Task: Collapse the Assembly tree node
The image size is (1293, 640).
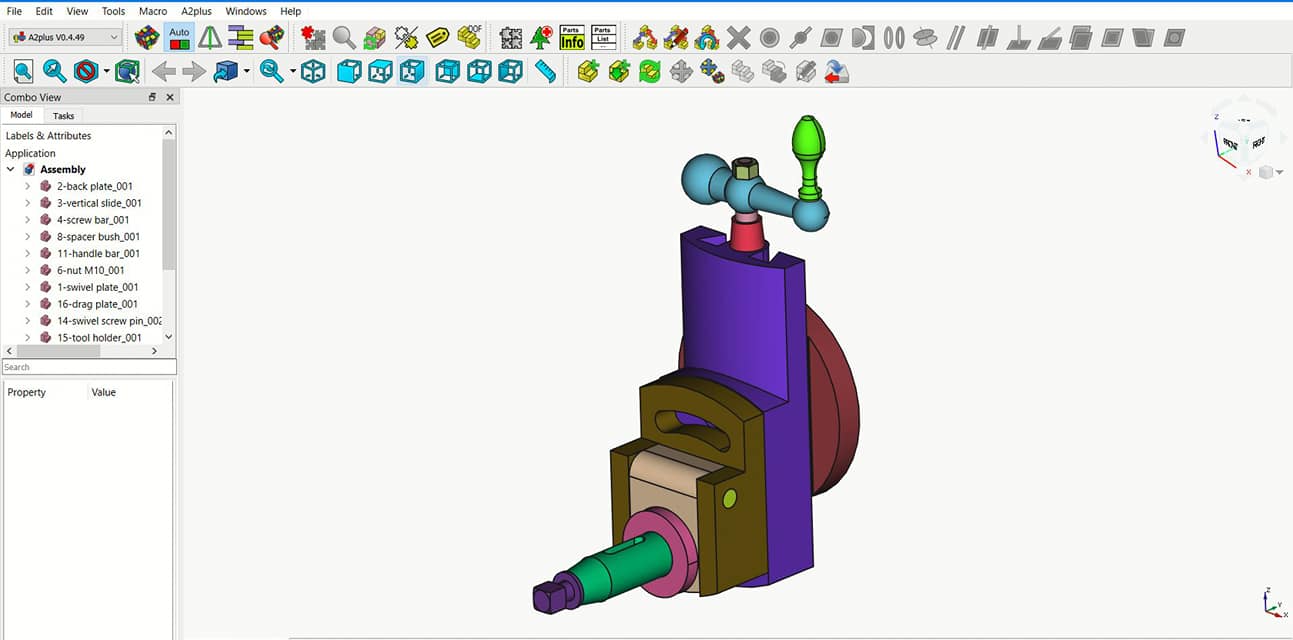Action: click(11, 170)
